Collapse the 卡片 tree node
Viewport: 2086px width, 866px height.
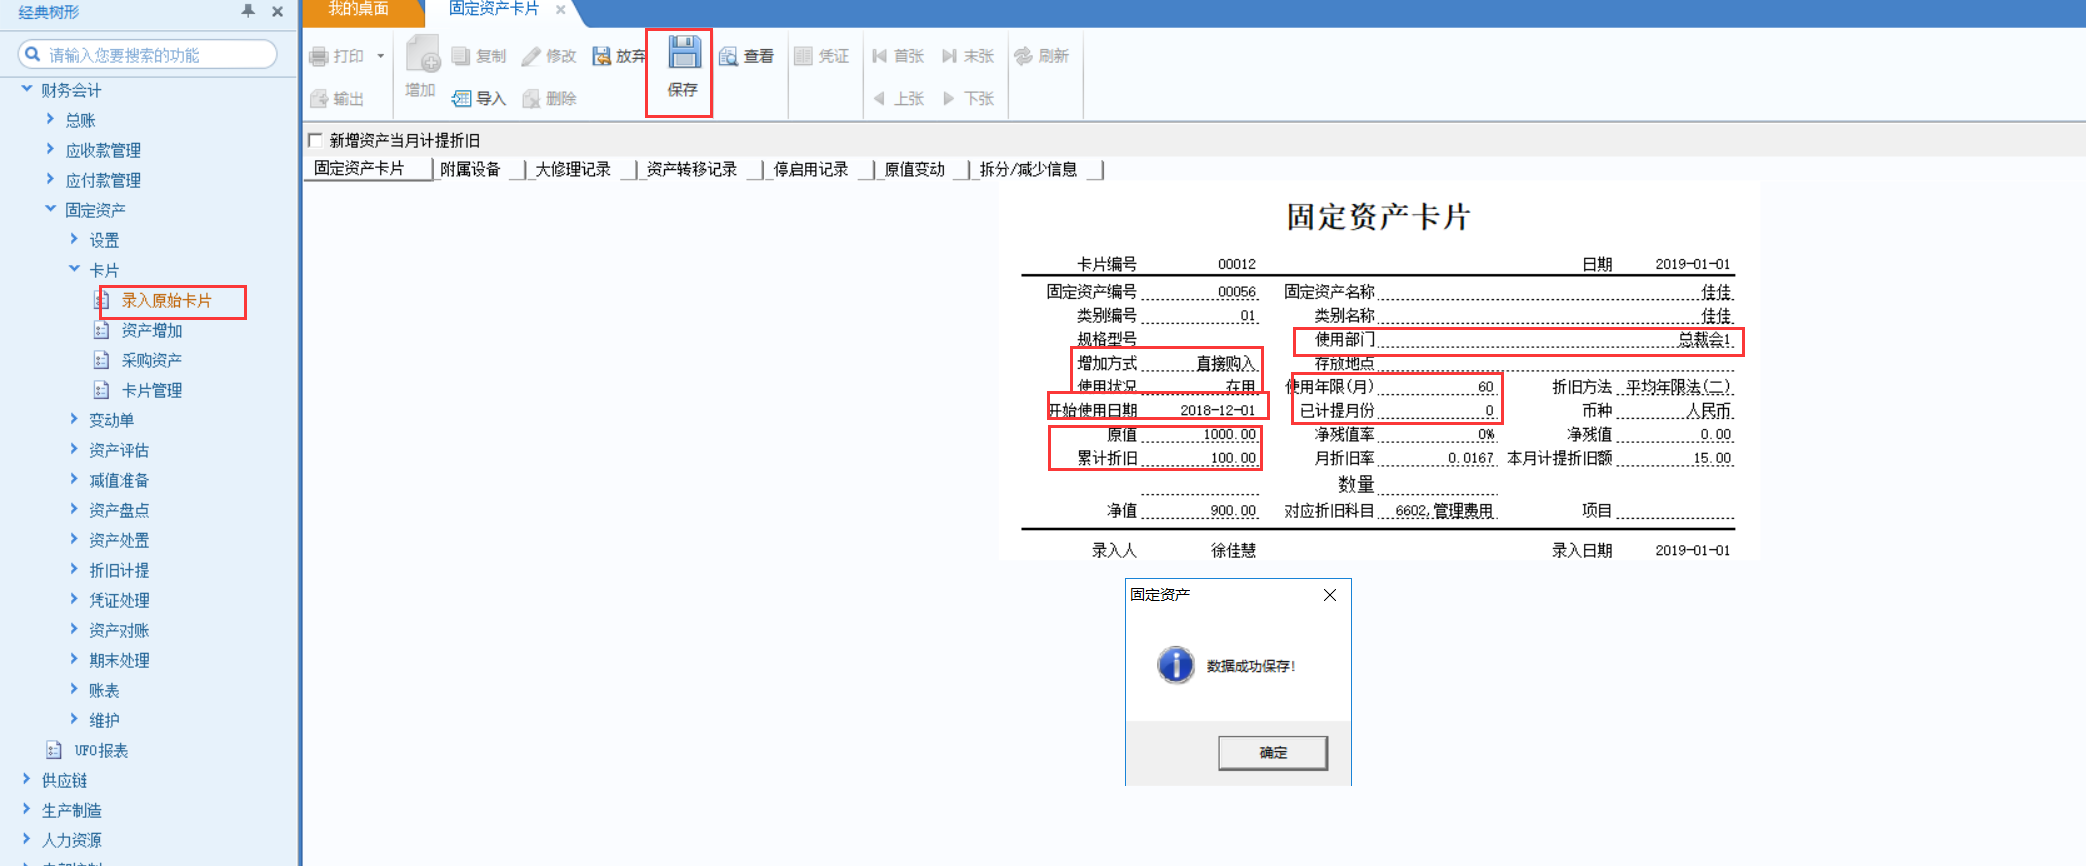75,269
